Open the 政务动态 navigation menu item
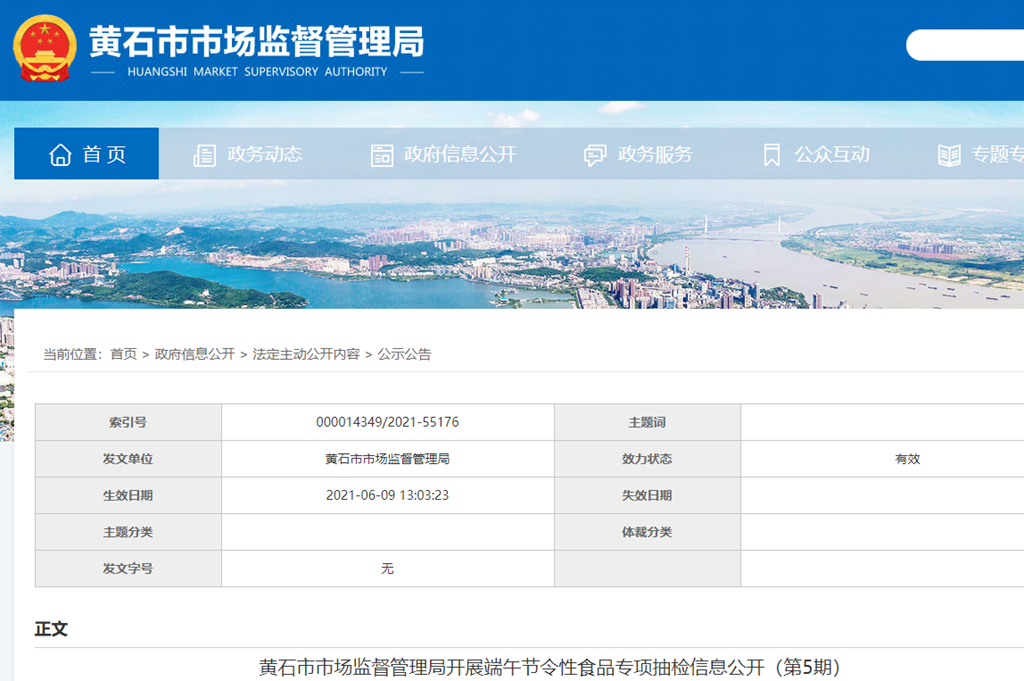Image resolution: width=1024 pixels, height=681 pixels. [x=265, y=155]
